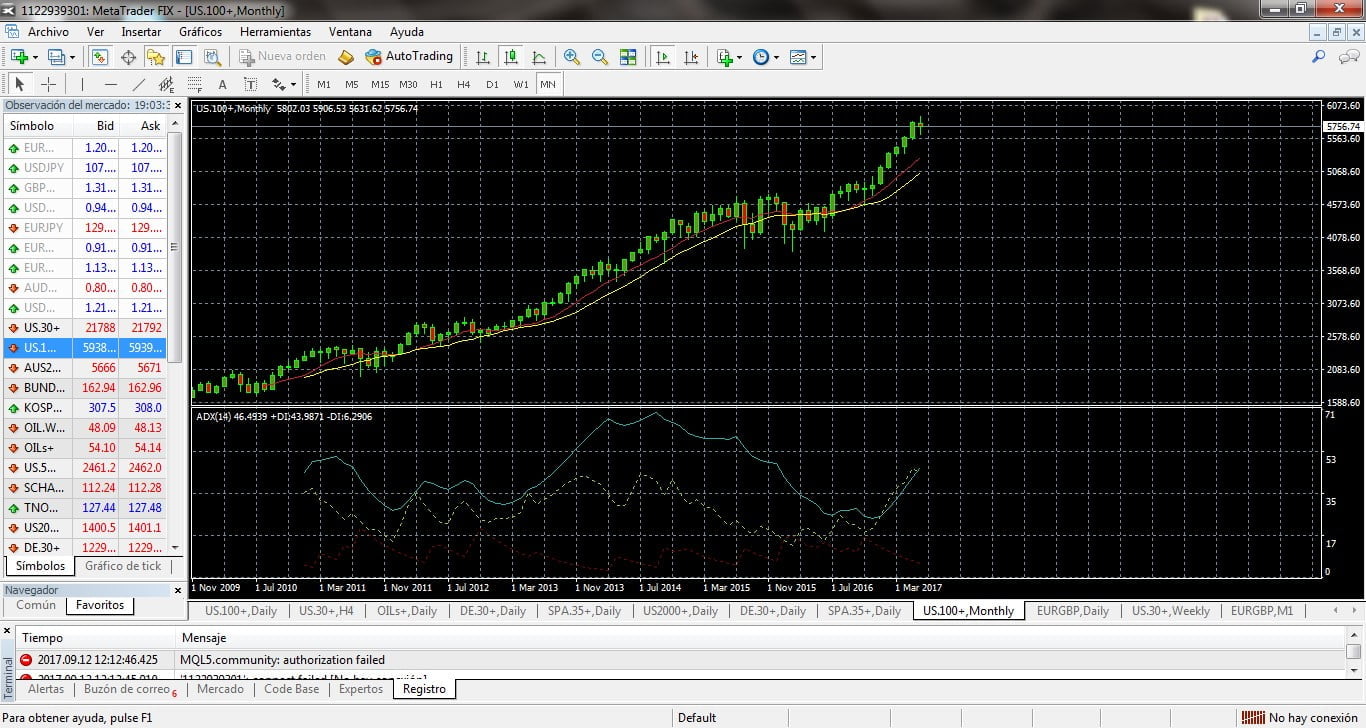Open the indicators list dropdown arrow

[739, 58]
